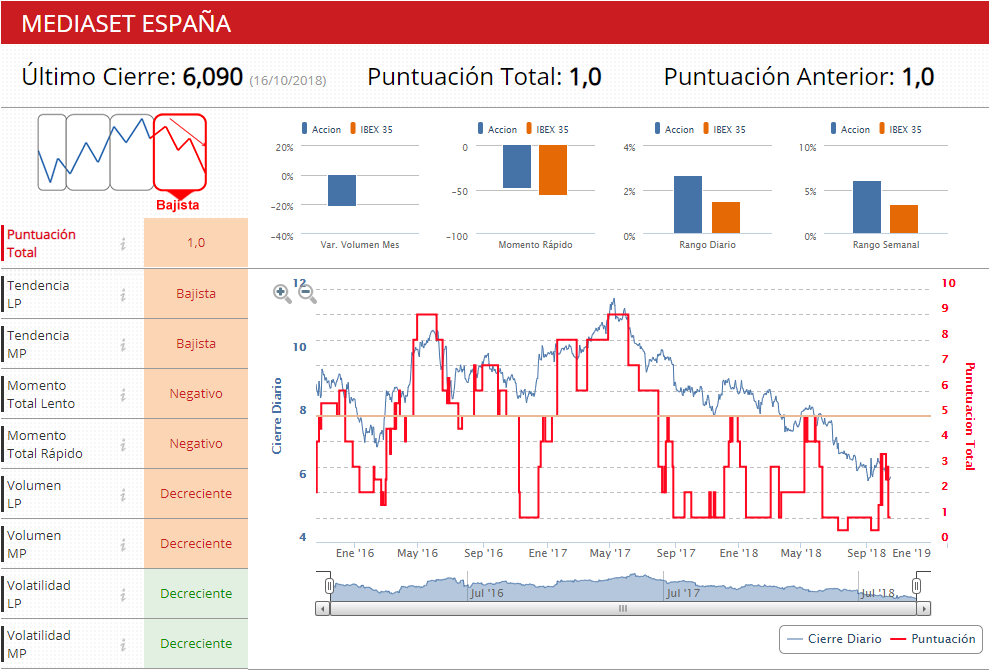Click the Último Cierre value 6,090
The height and width of the screenshot is (670, 990).
pos(213,77)
